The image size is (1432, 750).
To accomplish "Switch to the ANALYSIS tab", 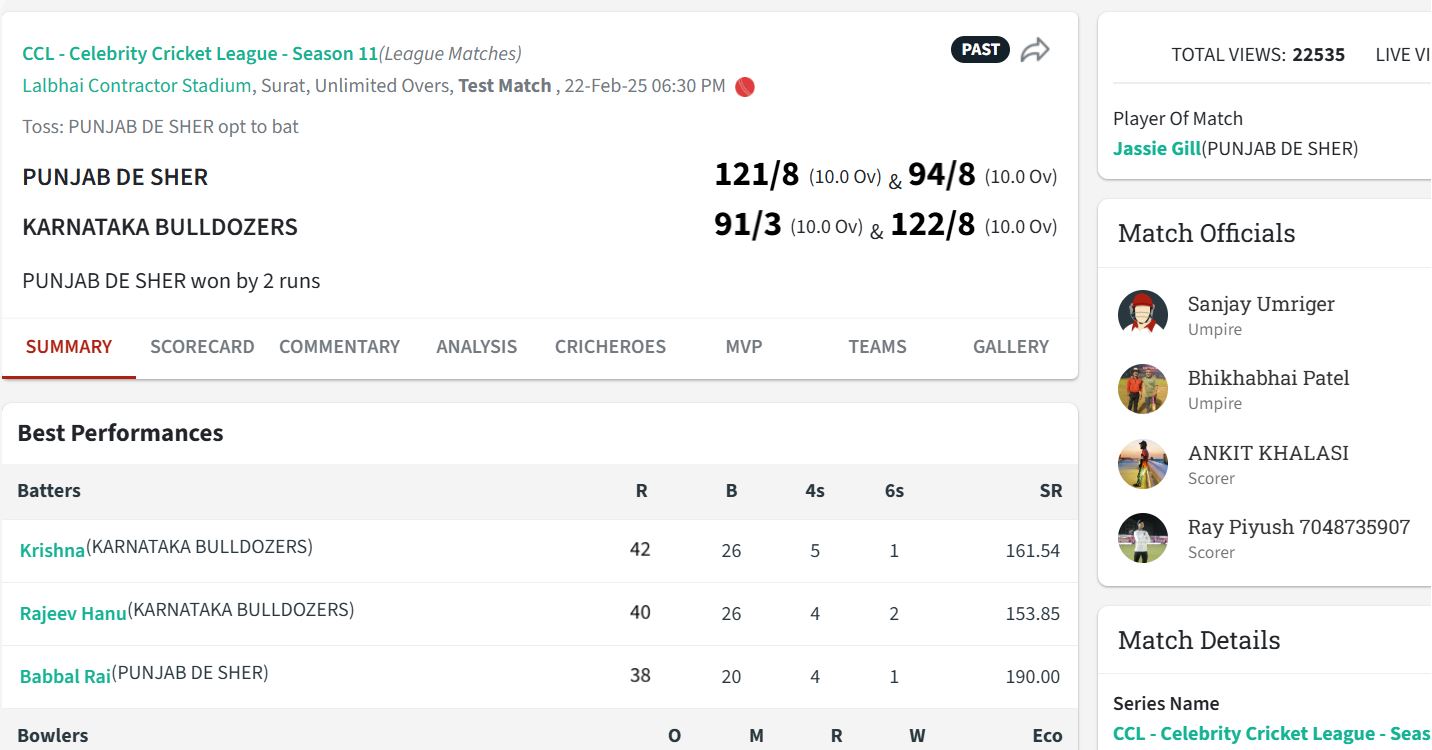I will click(476, 346).
